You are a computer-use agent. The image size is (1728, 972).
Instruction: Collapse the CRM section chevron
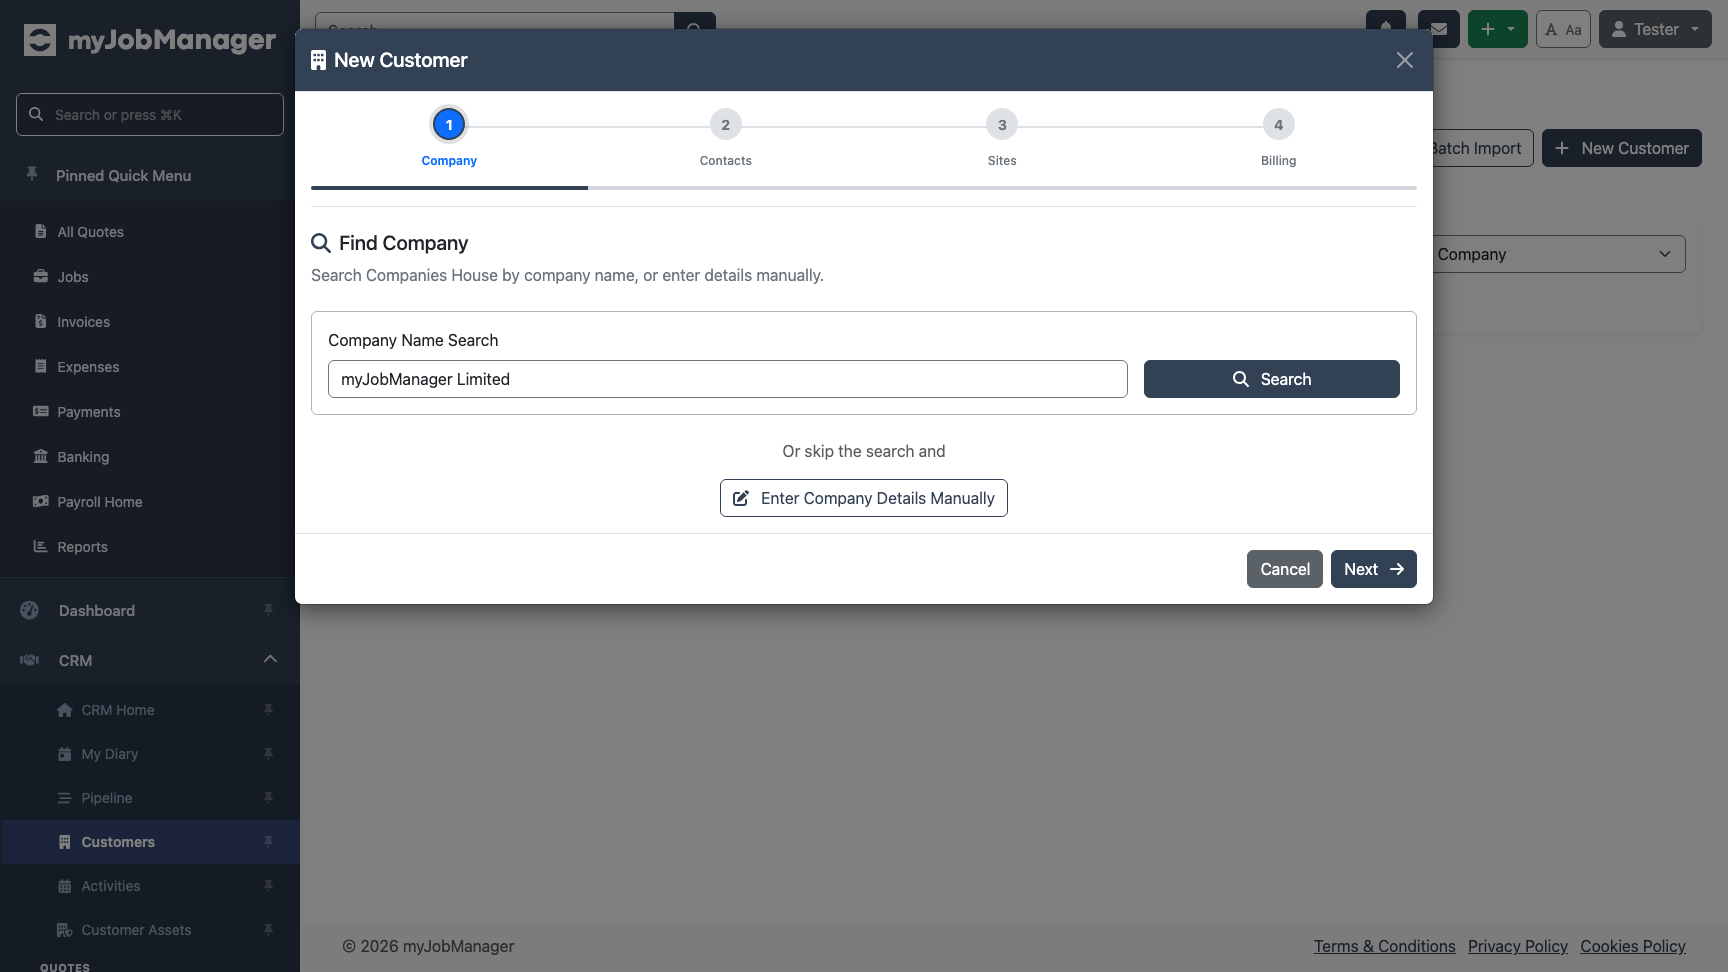(270, 659)
